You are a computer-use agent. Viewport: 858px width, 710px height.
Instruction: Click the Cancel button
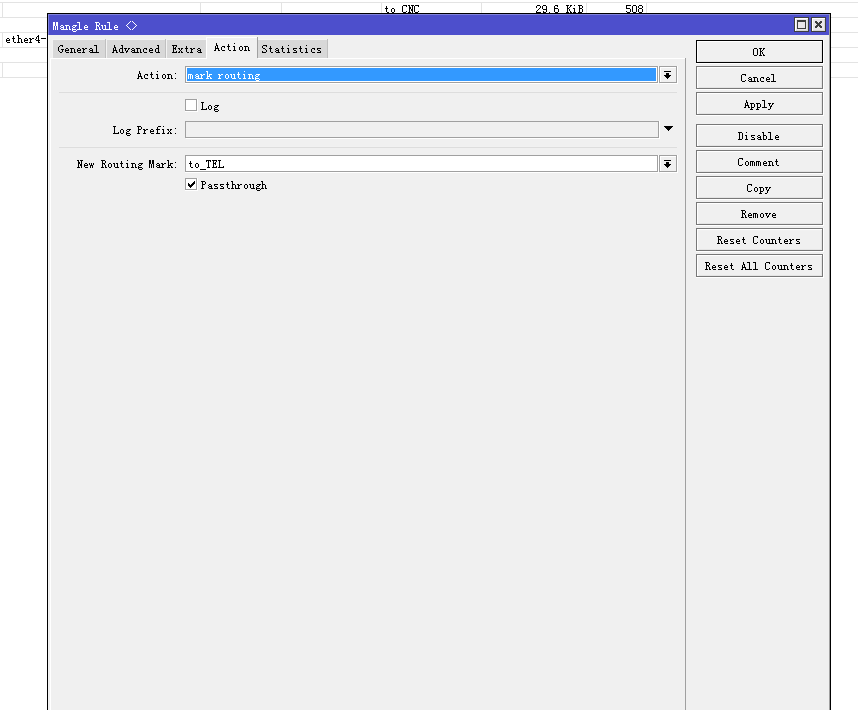coord(759,78)
